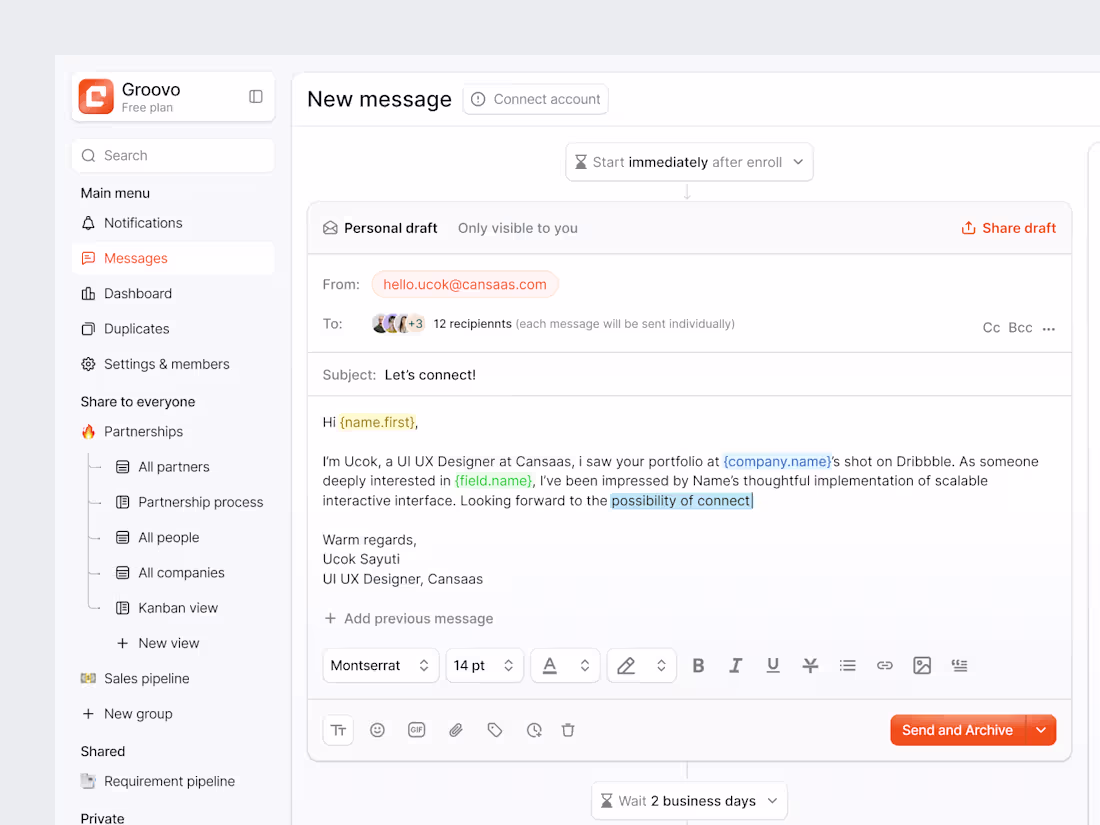Screen dimensions: 1100x825
Task: Click the Share draft link
Action: (x=1008, y=228)
